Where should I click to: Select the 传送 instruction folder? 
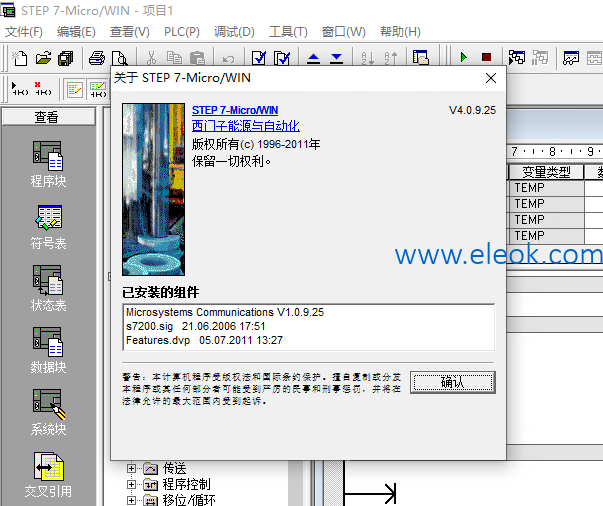(x=174, y=468)
